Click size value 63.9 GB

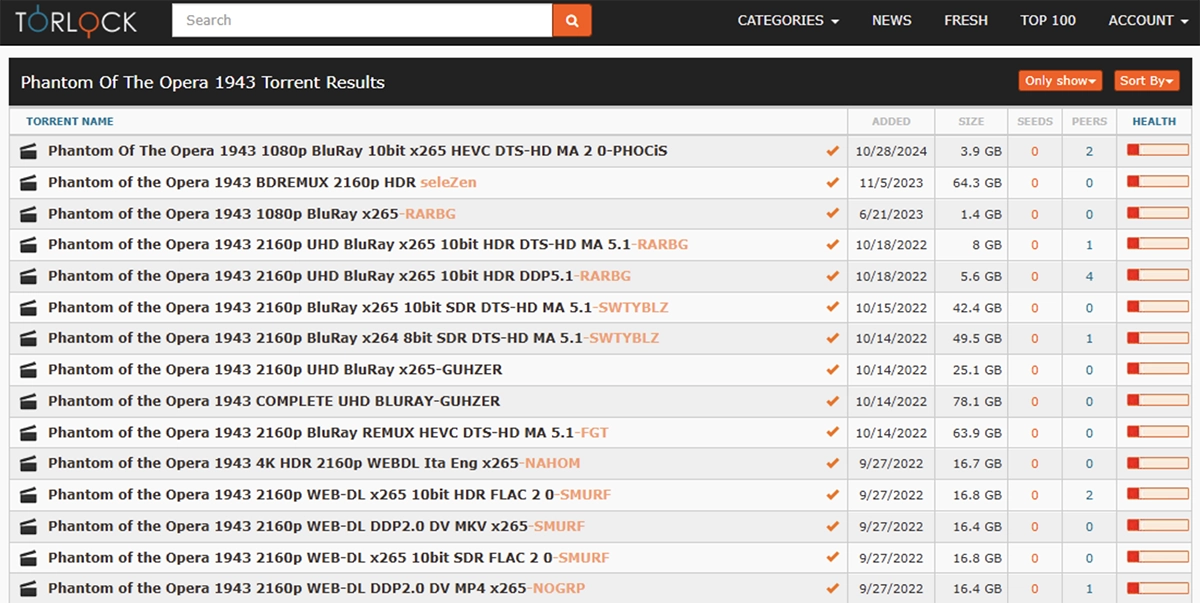(x=977, y=433)
